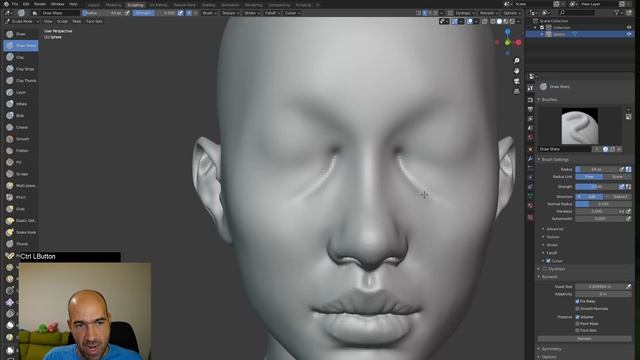Select the Scrape brush tool

tap(21, 174)
